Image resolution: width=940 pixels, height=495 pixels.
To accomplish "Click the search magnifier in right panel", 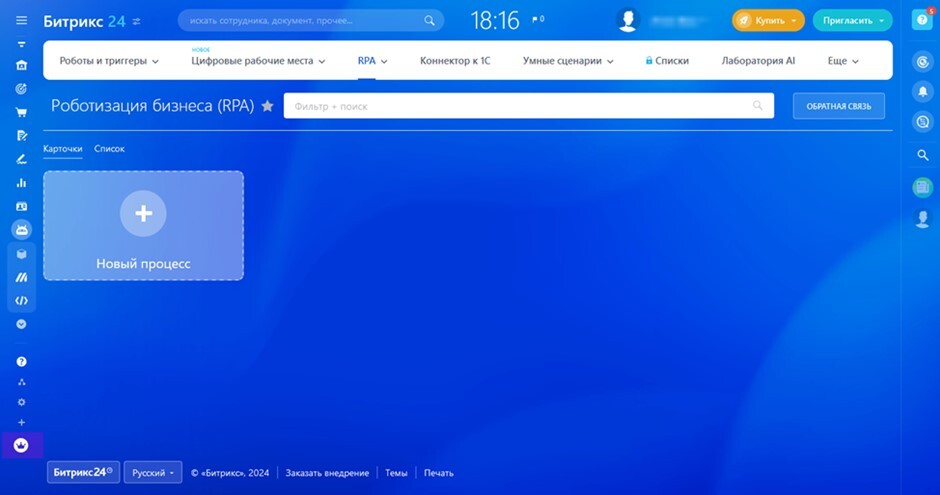I will [x=923, y=155].
